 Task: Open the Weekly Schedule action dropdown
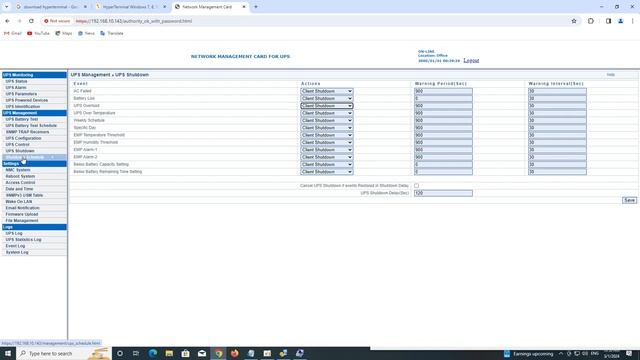327,120
